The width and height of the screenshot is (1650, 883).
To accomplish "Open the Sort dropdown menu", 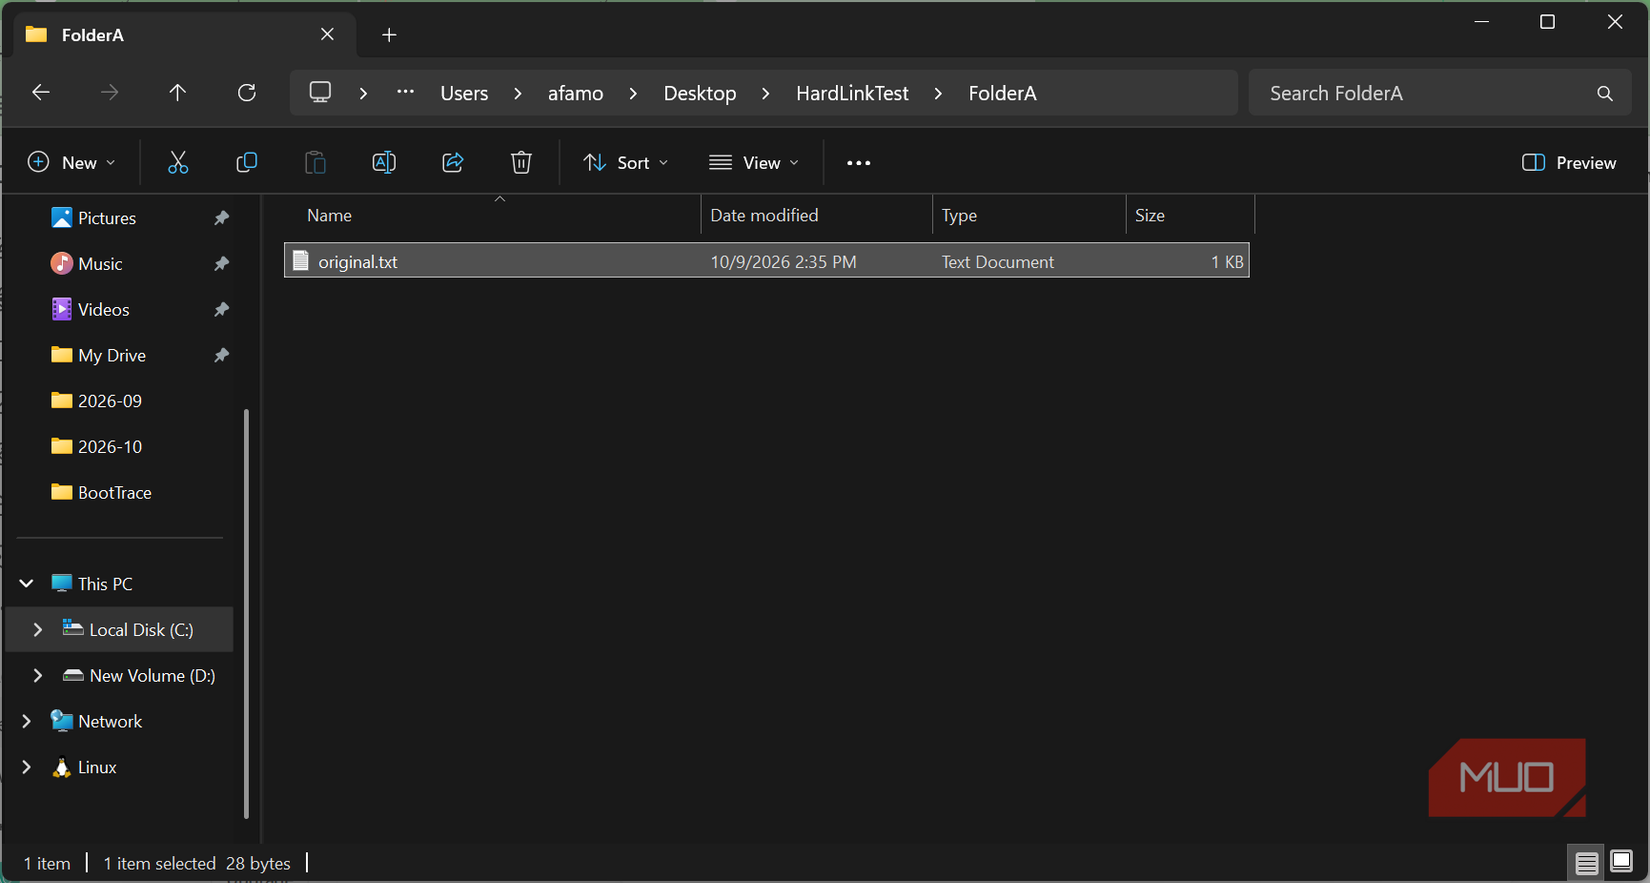I will point(626,163).
